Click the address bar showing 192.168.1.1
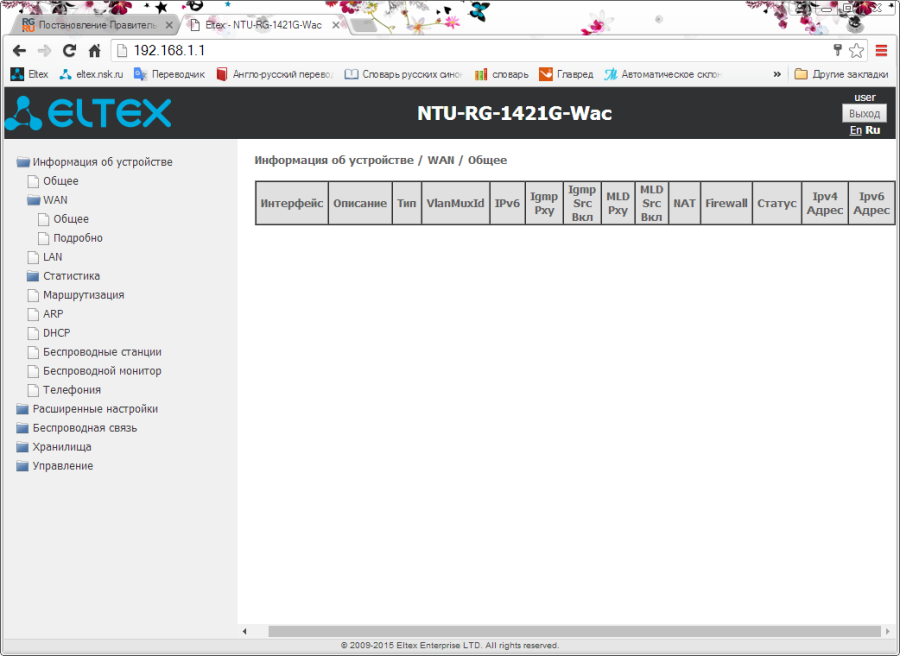 475,51
